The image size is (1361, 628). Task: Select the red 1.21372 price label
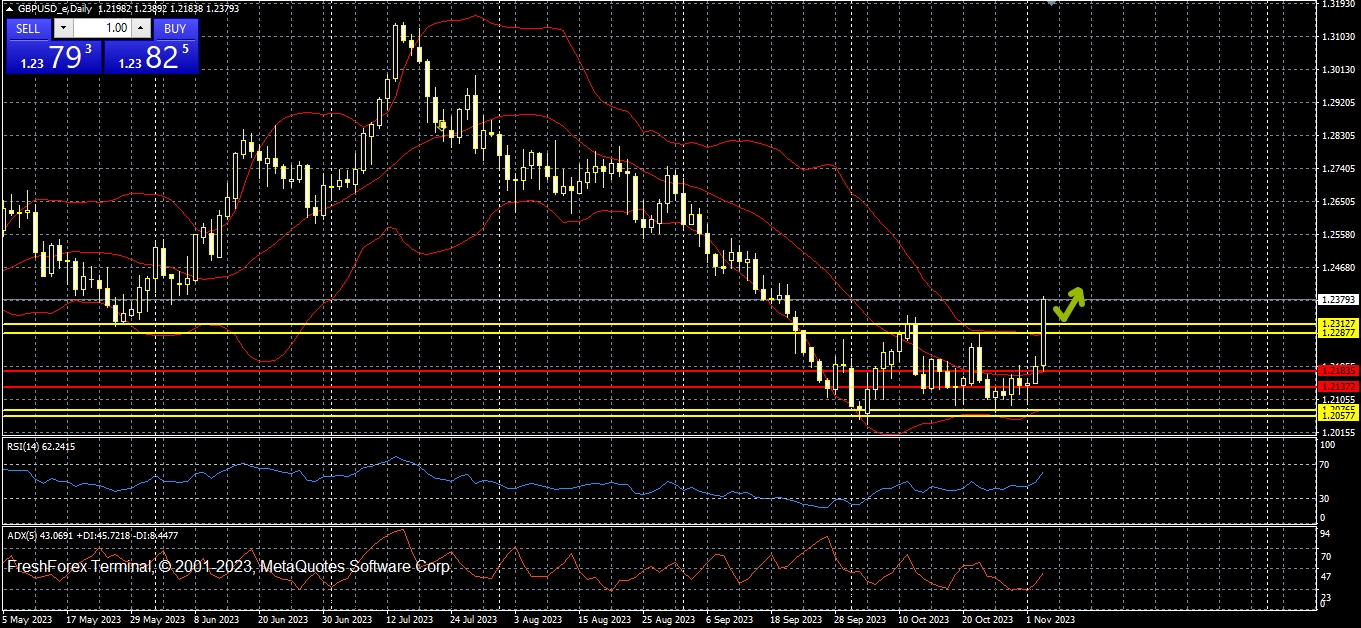tap(1337, 386)
